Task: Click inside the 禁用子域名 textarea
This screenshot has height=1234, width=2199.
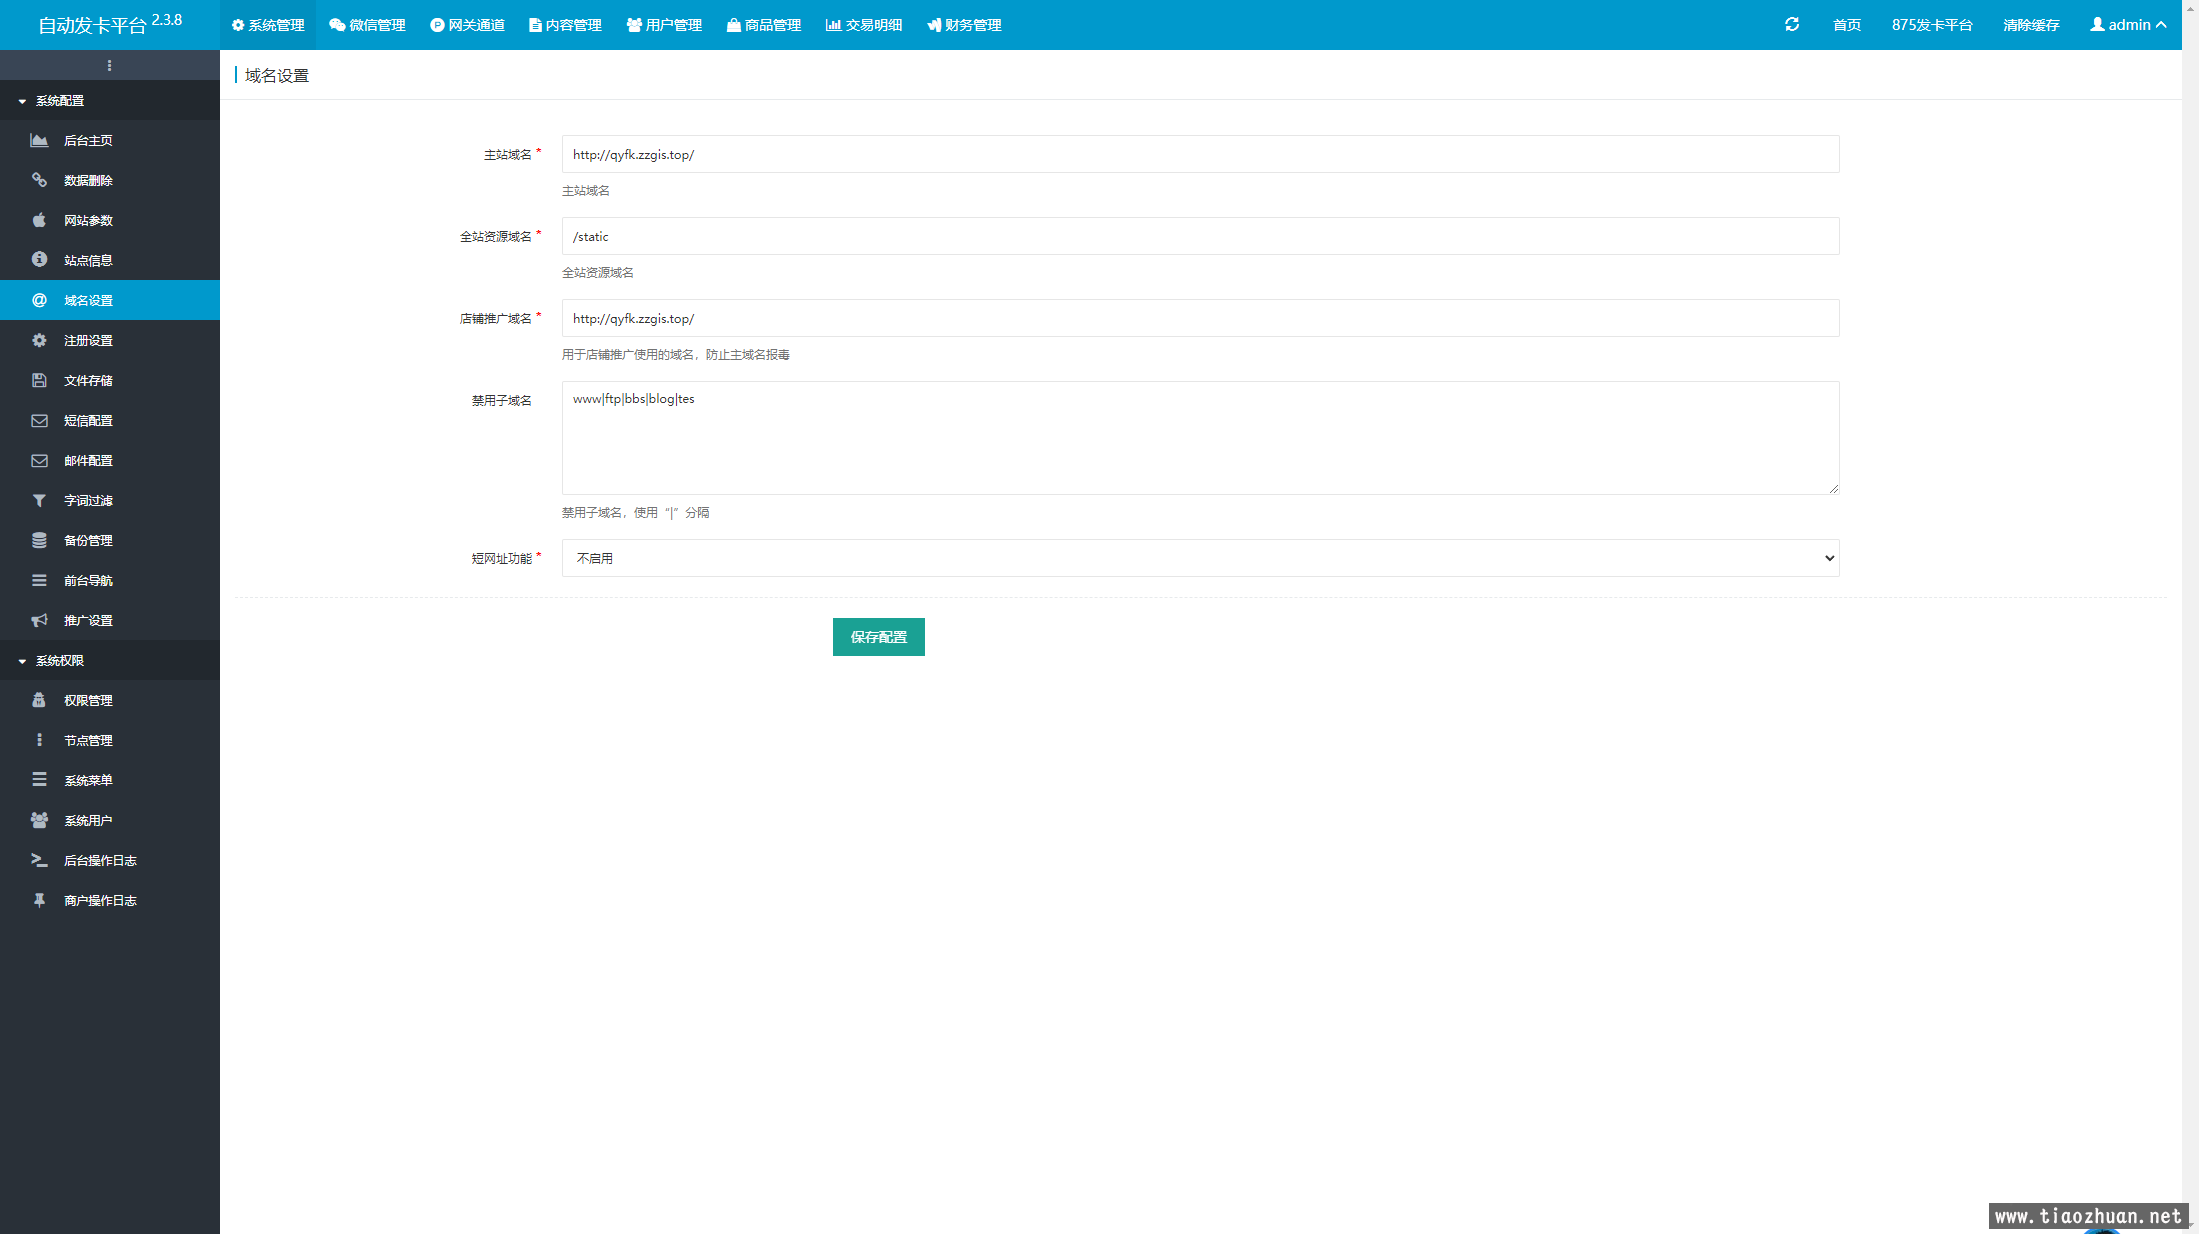Action: [1200, 438]
